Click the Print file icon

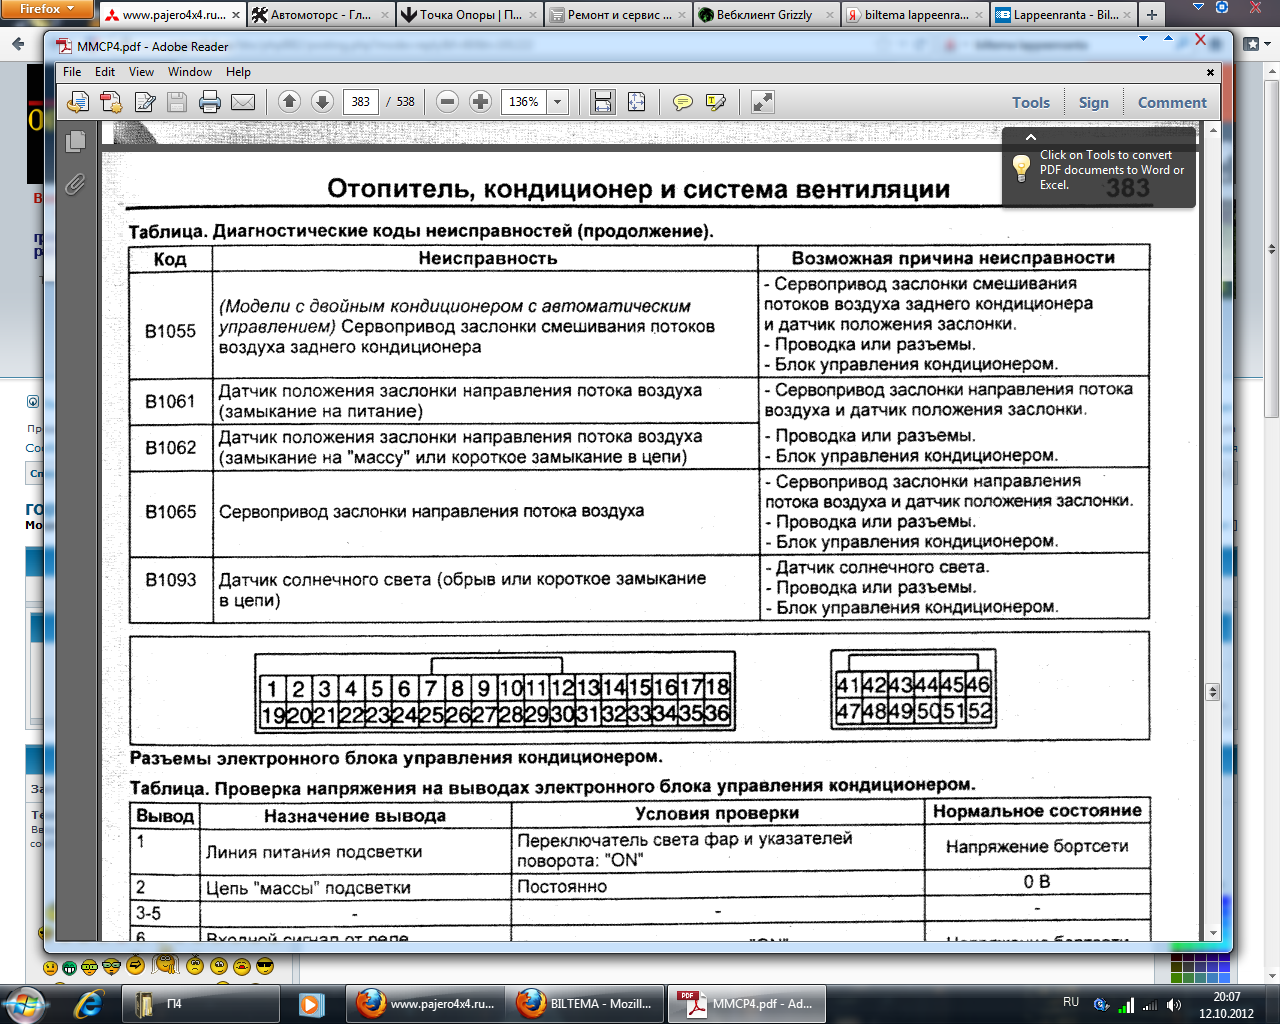pyautogui.click(x=209, y=102)
